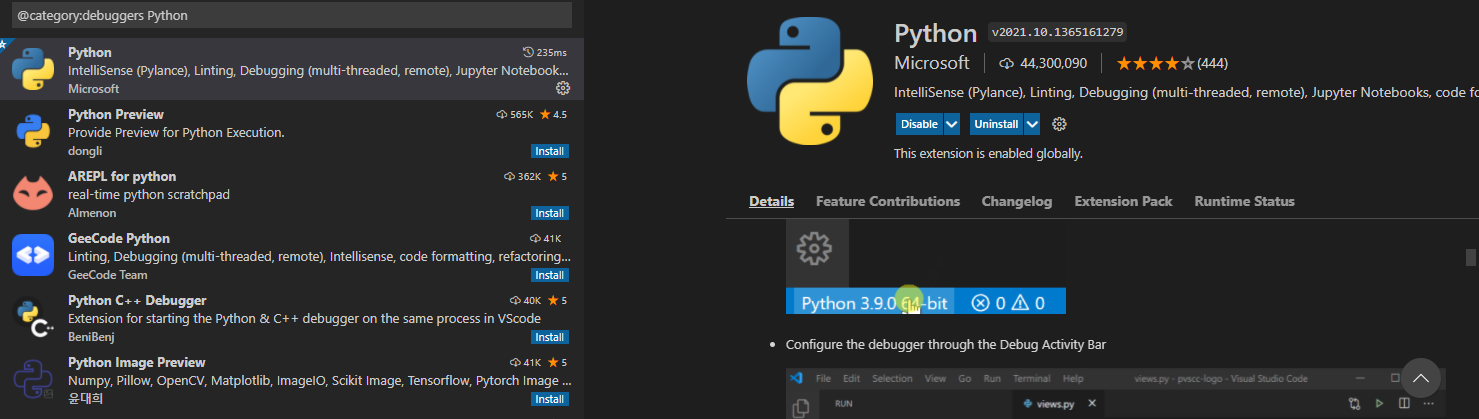Select the Python snake icon in results list
Viewport: 1479px width, 419px height.
pos(33,69)
